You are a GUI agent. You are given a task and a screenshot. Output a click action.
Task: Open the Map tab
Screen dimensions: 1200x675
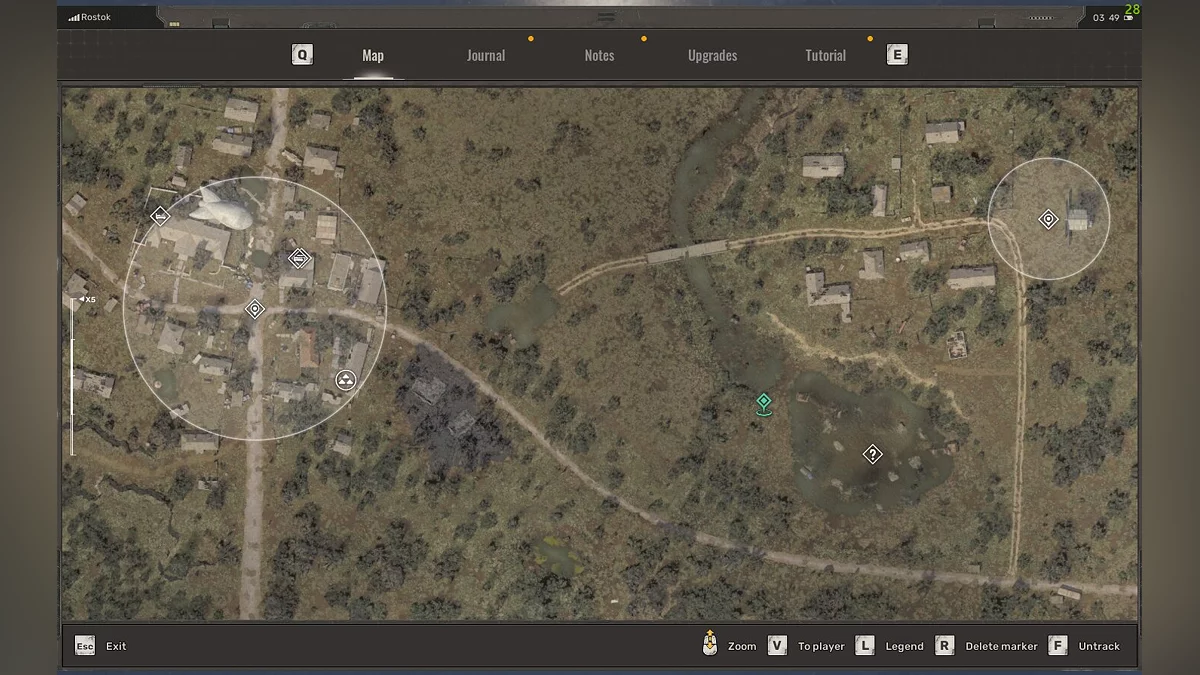coord(373,56)
